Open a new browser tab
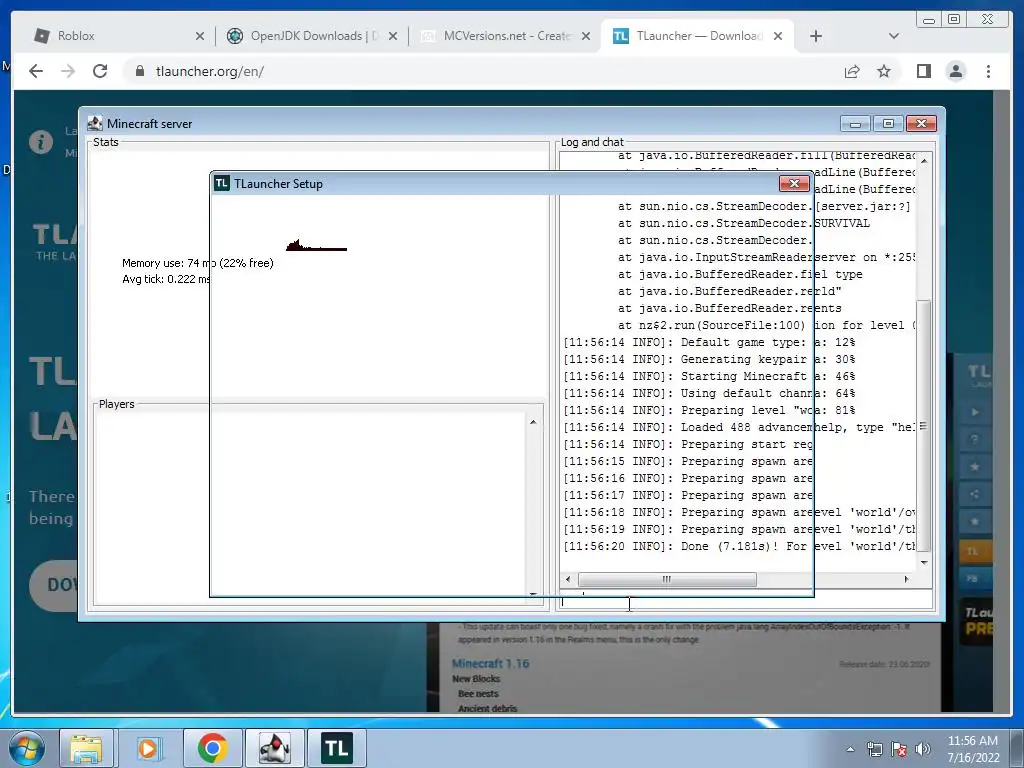The height and width of the screenshot is (768, 1024). click(x=816, y=36)
